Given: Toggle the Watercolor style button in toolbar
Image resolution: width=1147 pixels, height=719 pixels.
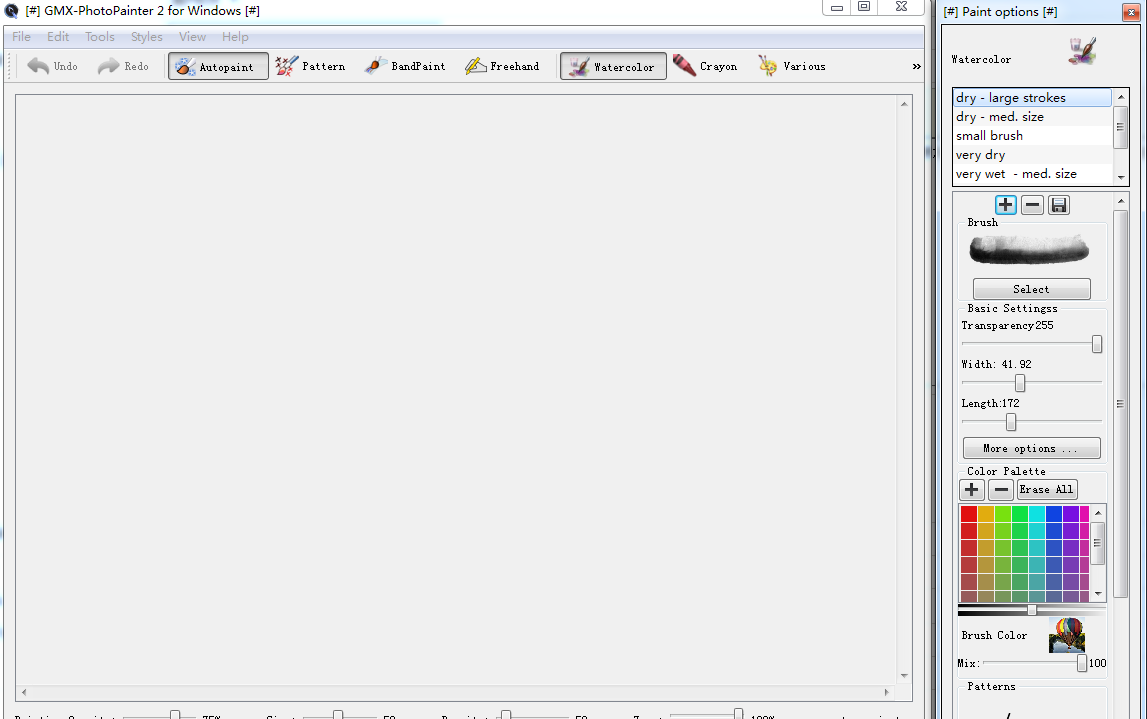Looking at the screenshot, I should pyautogui.click(x=613, y=67).
